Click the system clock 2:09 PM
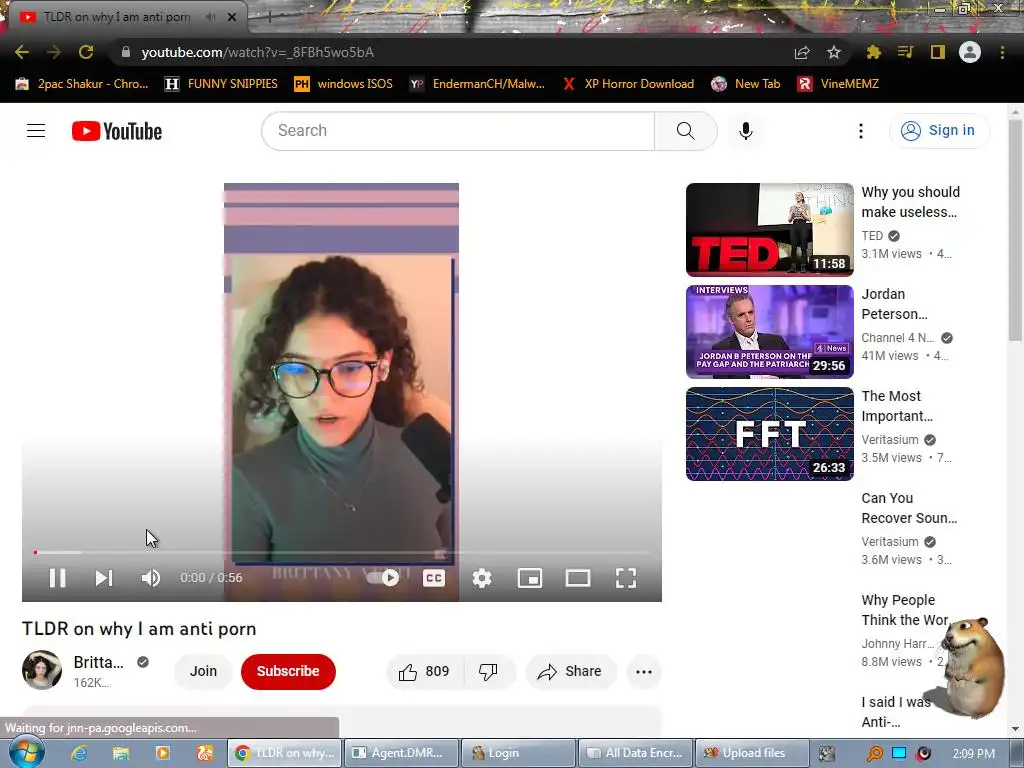The width and height of the screenshot is (1024, 768). [x=974, y=753]
